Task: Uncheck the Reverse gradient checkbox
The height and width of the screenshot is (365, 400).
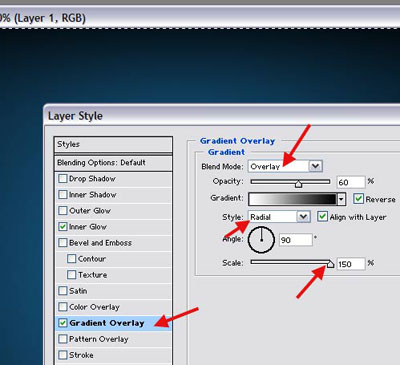Action: coord(358,199)
